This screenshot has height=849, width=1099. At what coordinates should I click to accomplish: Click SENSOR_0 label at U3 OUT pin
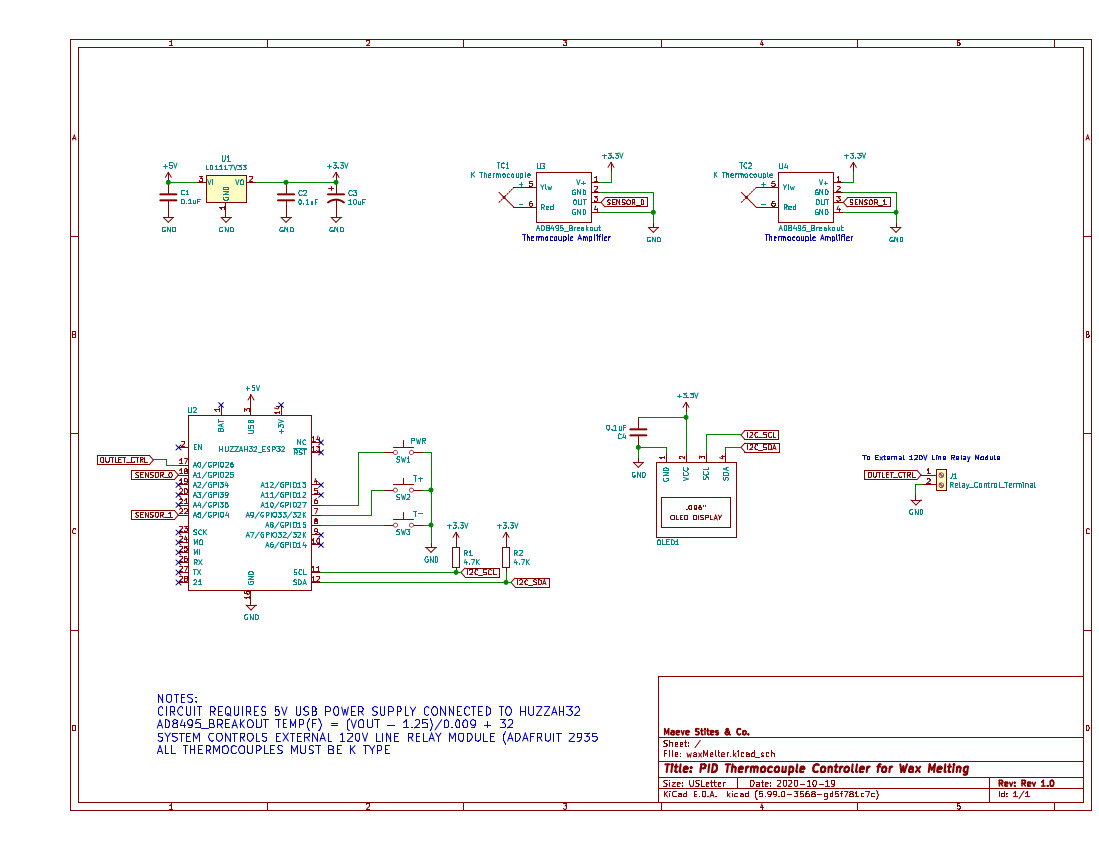[625, 202]
